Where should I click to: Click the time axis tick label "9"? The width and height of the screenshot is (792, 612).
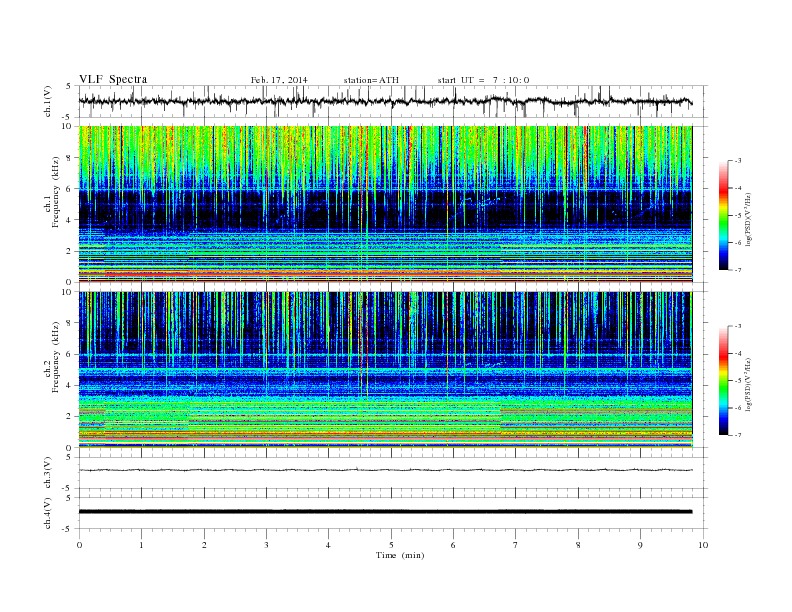(640, 545)
